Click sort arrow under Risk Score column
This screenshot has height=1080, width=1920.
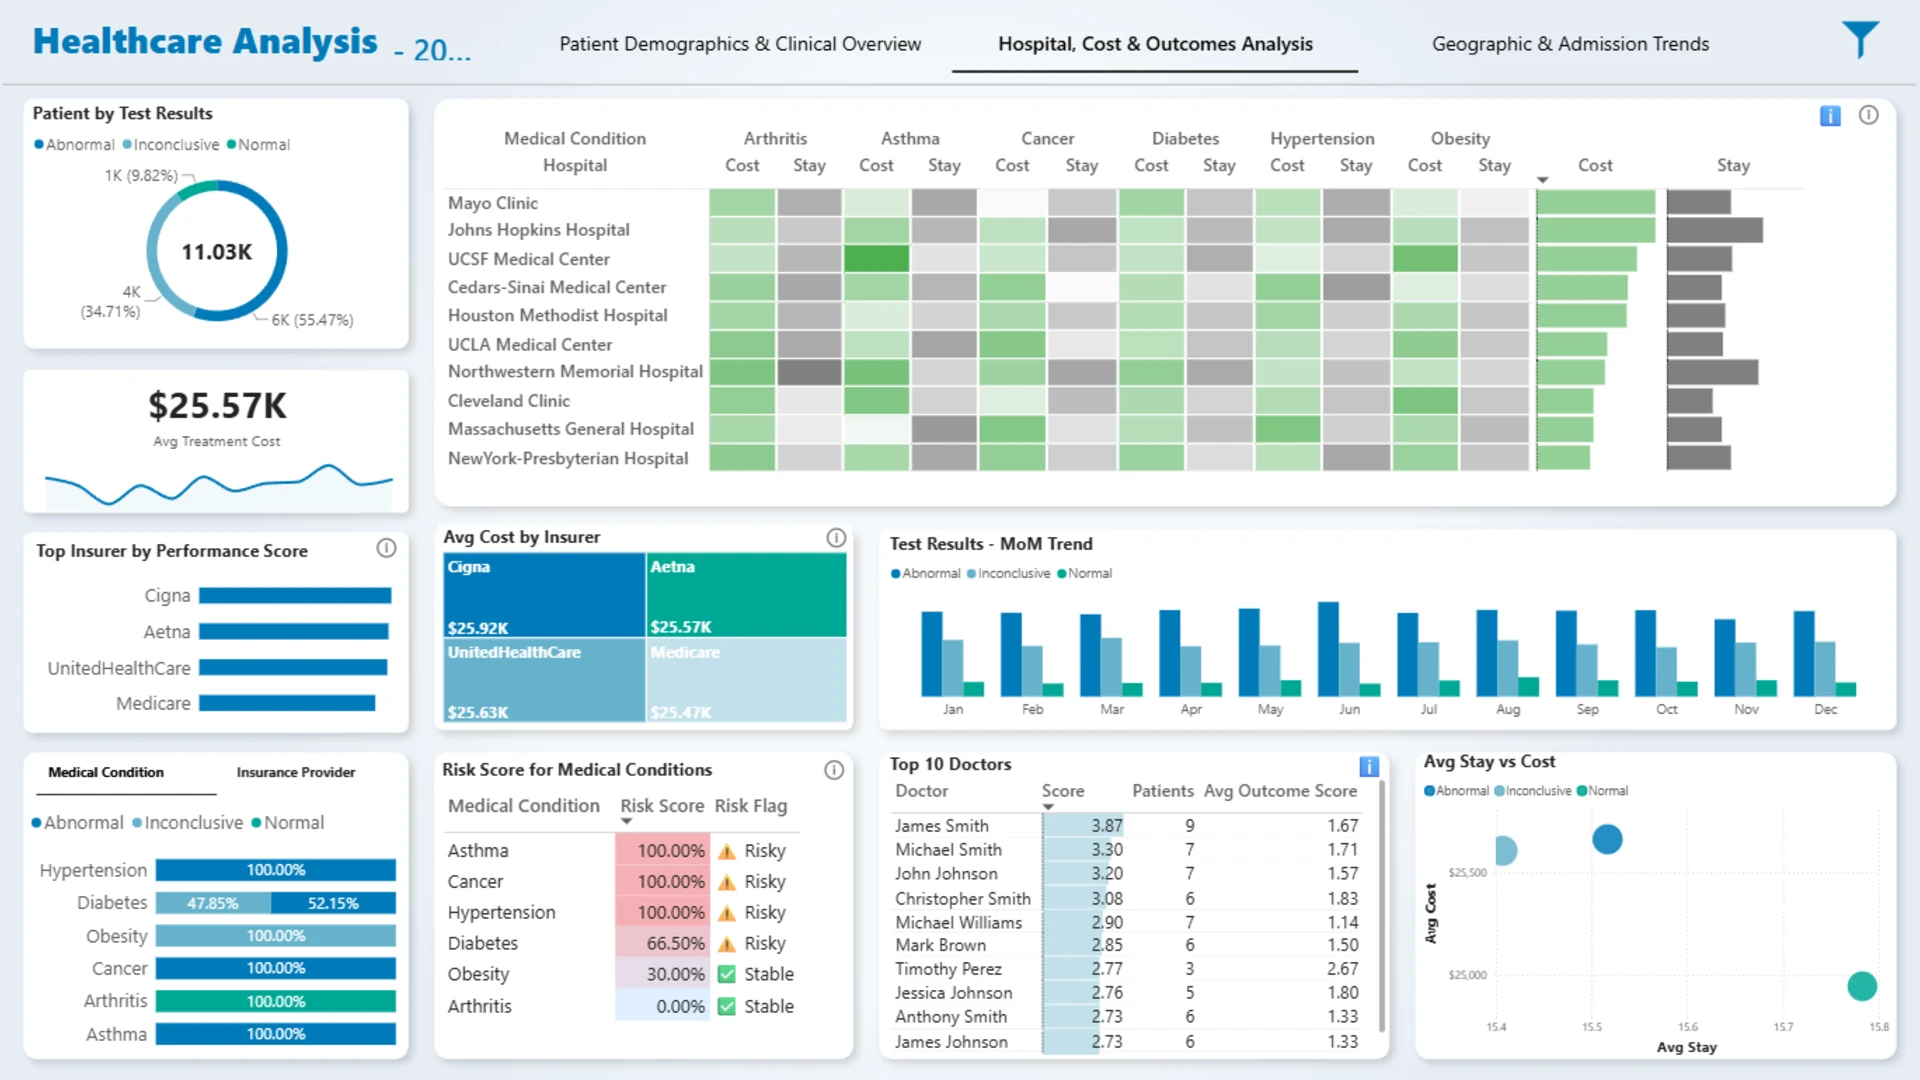click(x=627, y=822)
